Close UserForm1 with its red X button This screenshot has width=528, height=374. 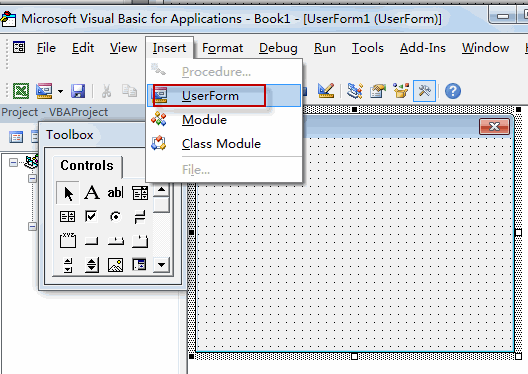[x=494, y=127]
